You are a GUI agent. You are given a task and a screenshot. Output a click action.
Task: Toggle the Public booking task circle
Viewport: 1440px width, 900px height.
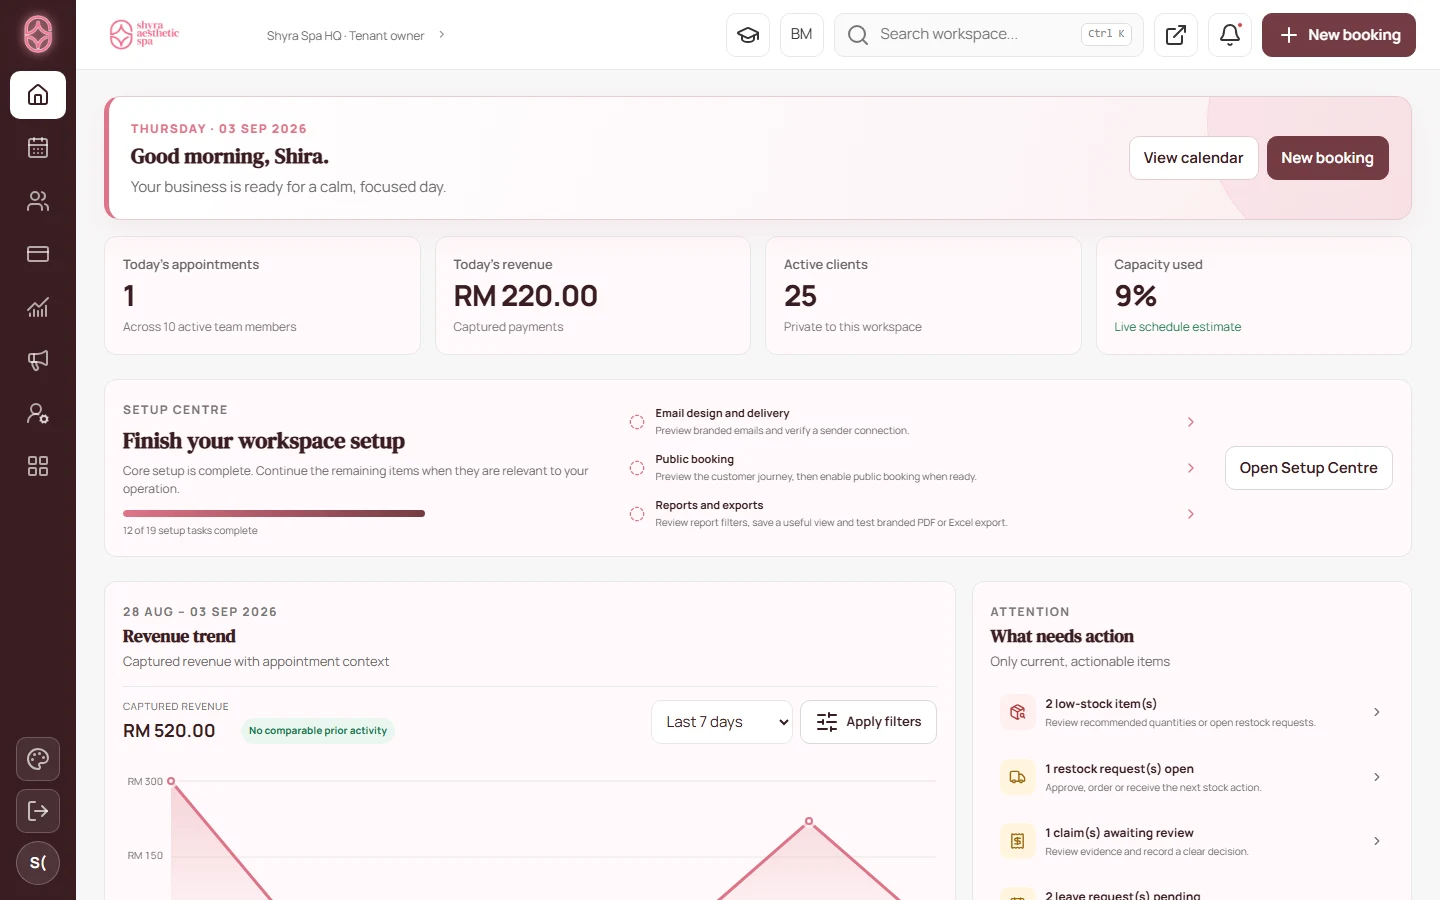(x=637, y=468)
